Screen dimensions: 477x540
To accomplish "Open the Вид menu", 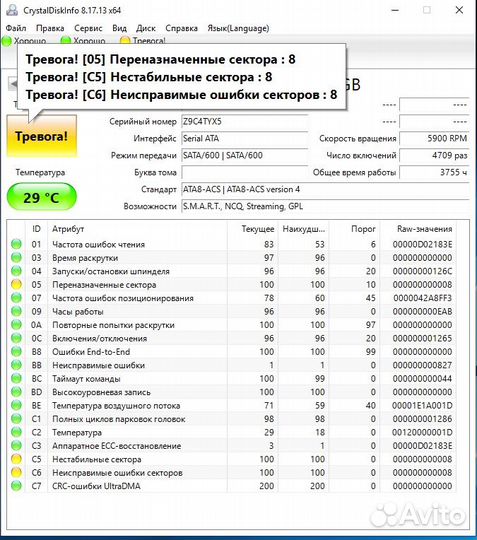I will (x=119, y=28).
